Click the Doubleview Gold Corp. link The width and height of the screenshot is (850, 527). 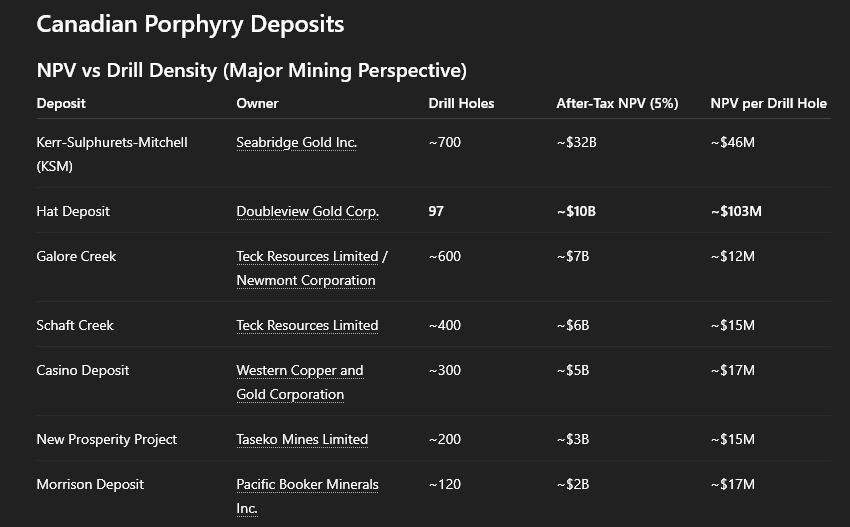point(307,212)
